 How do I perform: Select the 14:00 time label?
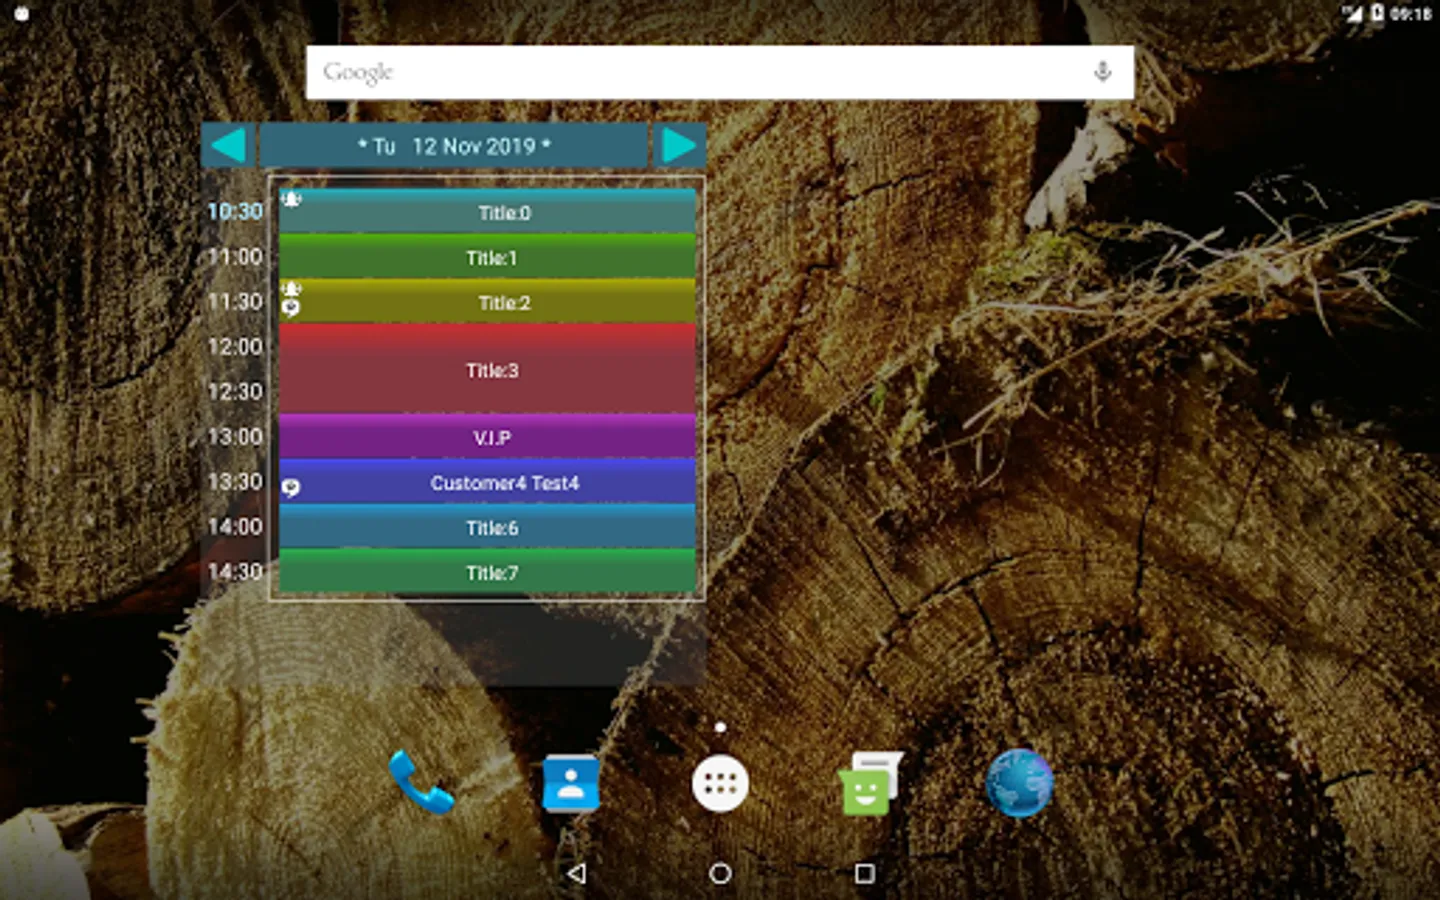235,526
